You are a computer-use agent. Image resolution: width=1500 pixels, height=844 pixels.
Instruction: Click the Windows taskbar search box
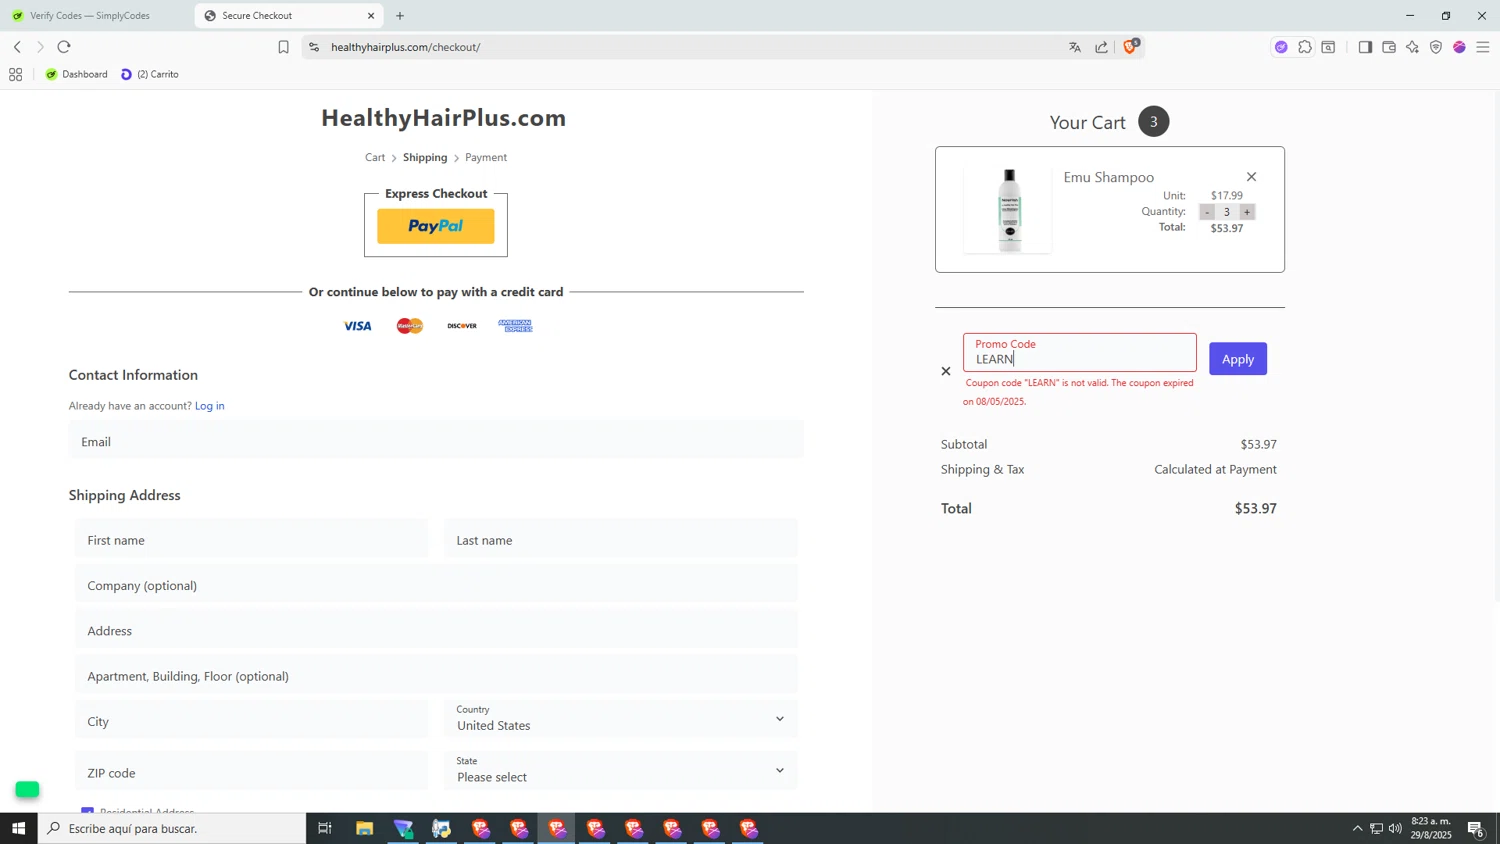pyautogui.click(x=172, y=828)
